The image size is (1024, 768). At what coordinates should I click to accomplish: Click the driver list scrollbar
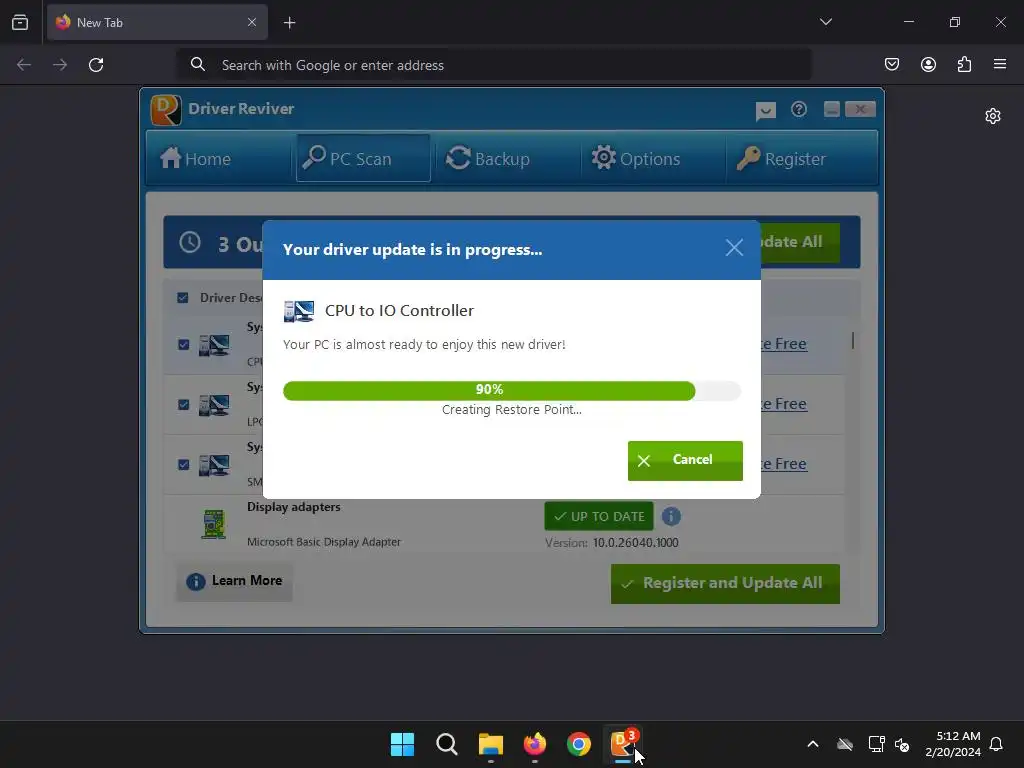(853, 340)
